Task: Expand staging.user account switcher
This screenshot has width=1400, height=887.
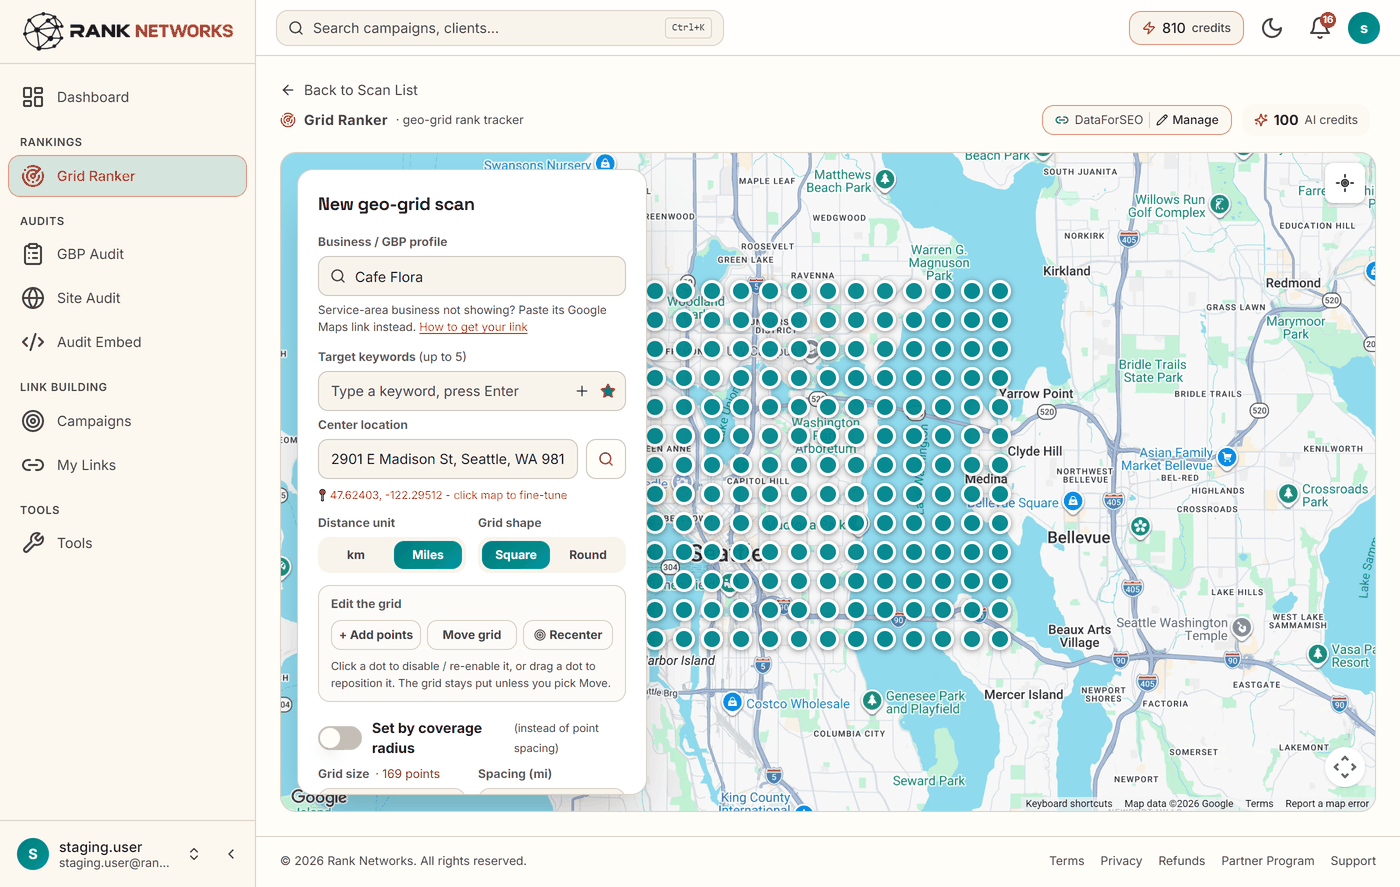Action: tap(194, 854)
